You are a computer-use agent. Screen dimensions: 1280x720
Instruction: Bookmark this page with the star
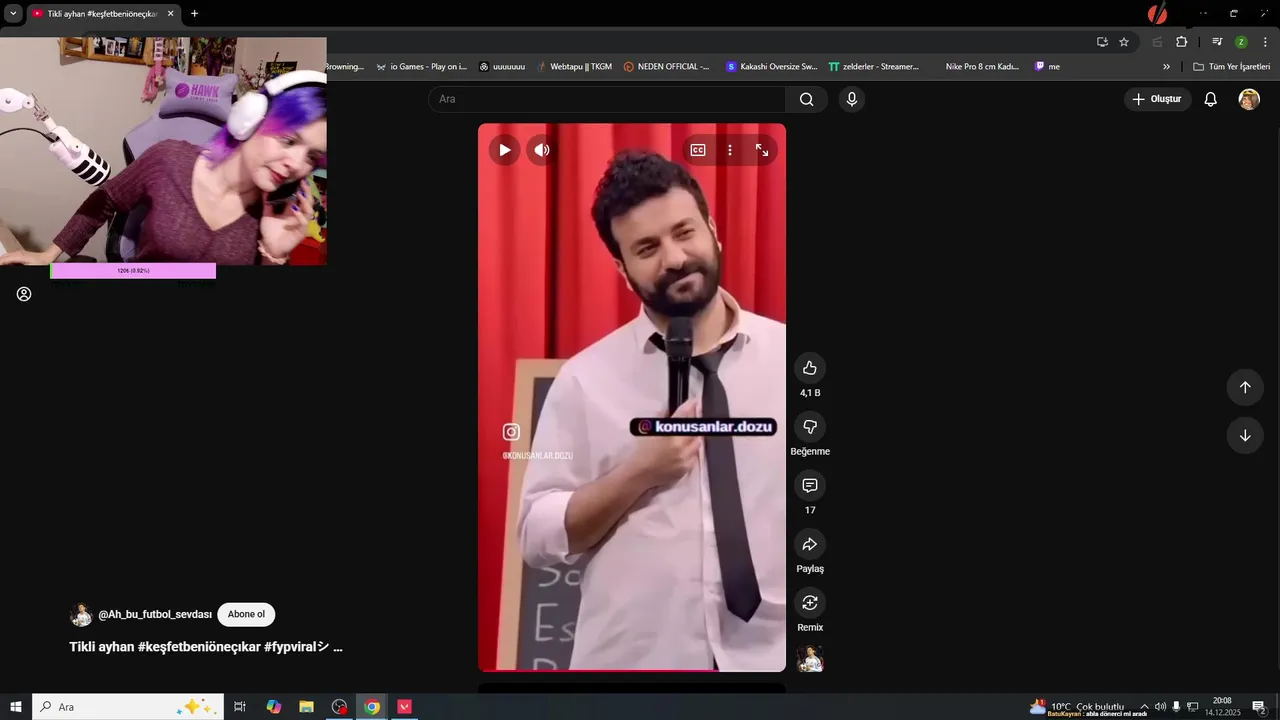(1124, 42)
